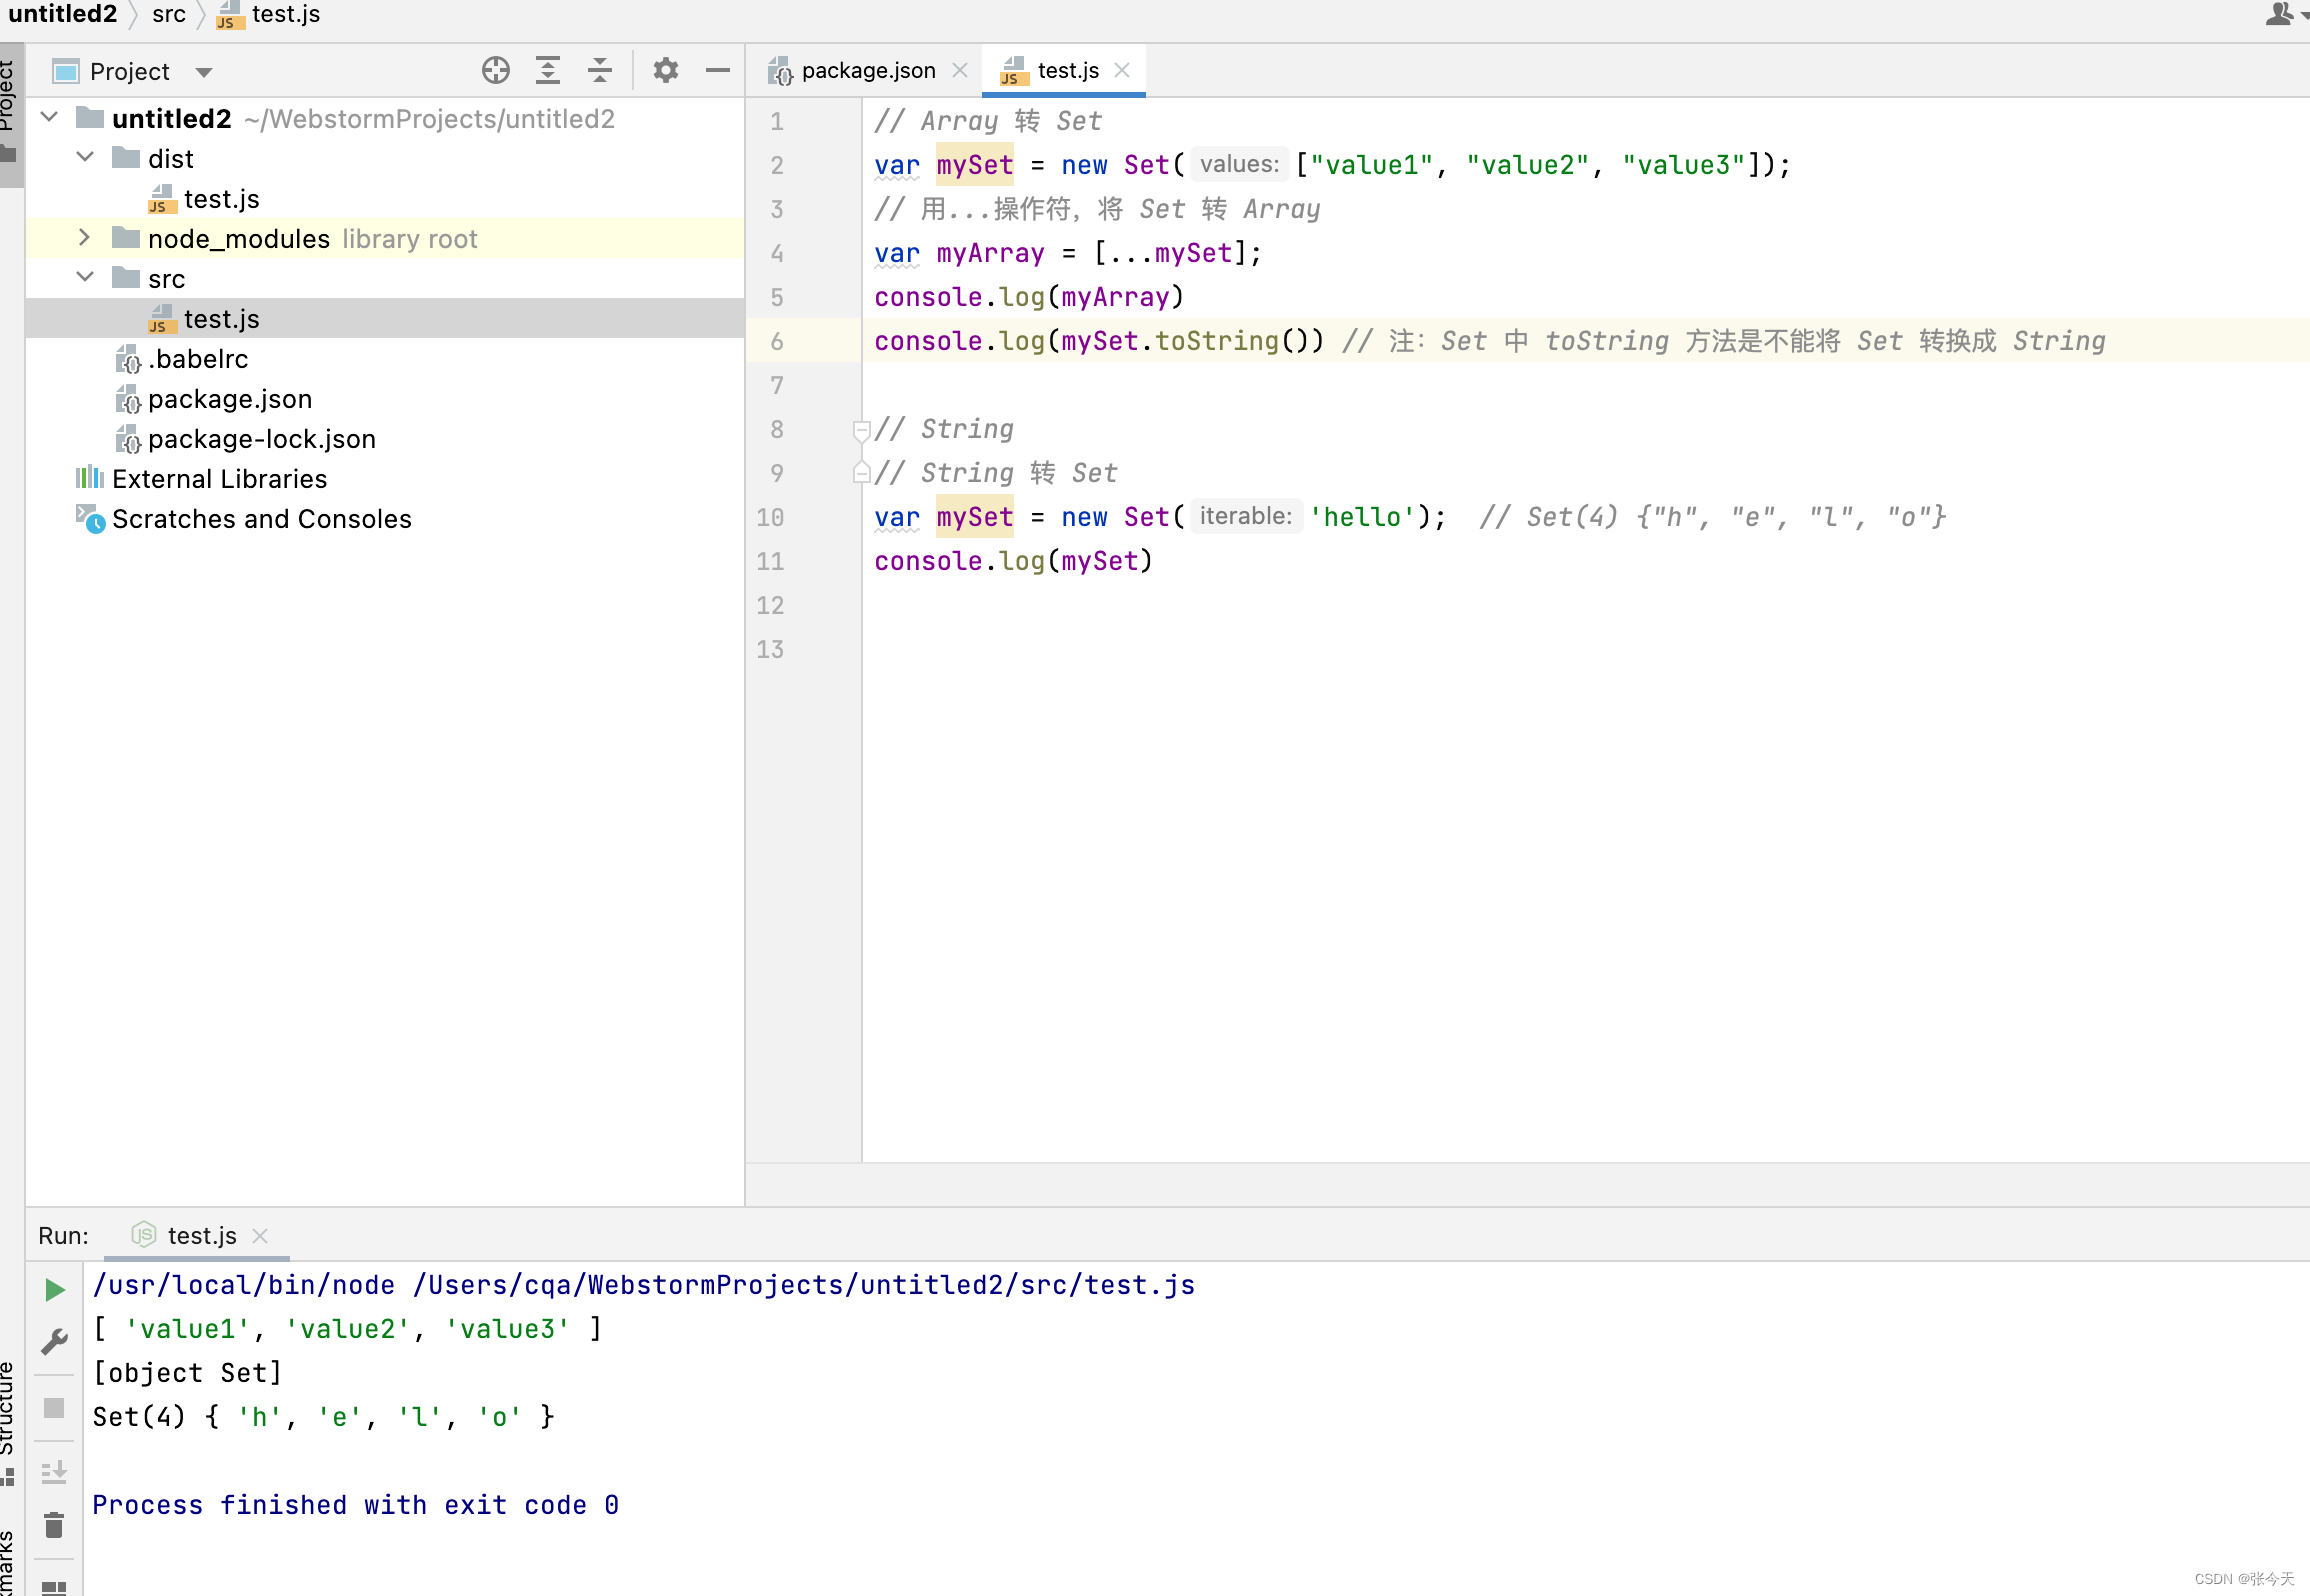Close the test.js editor tab
Screen dimensions: 2310x1596
[x=1122, y=70]
